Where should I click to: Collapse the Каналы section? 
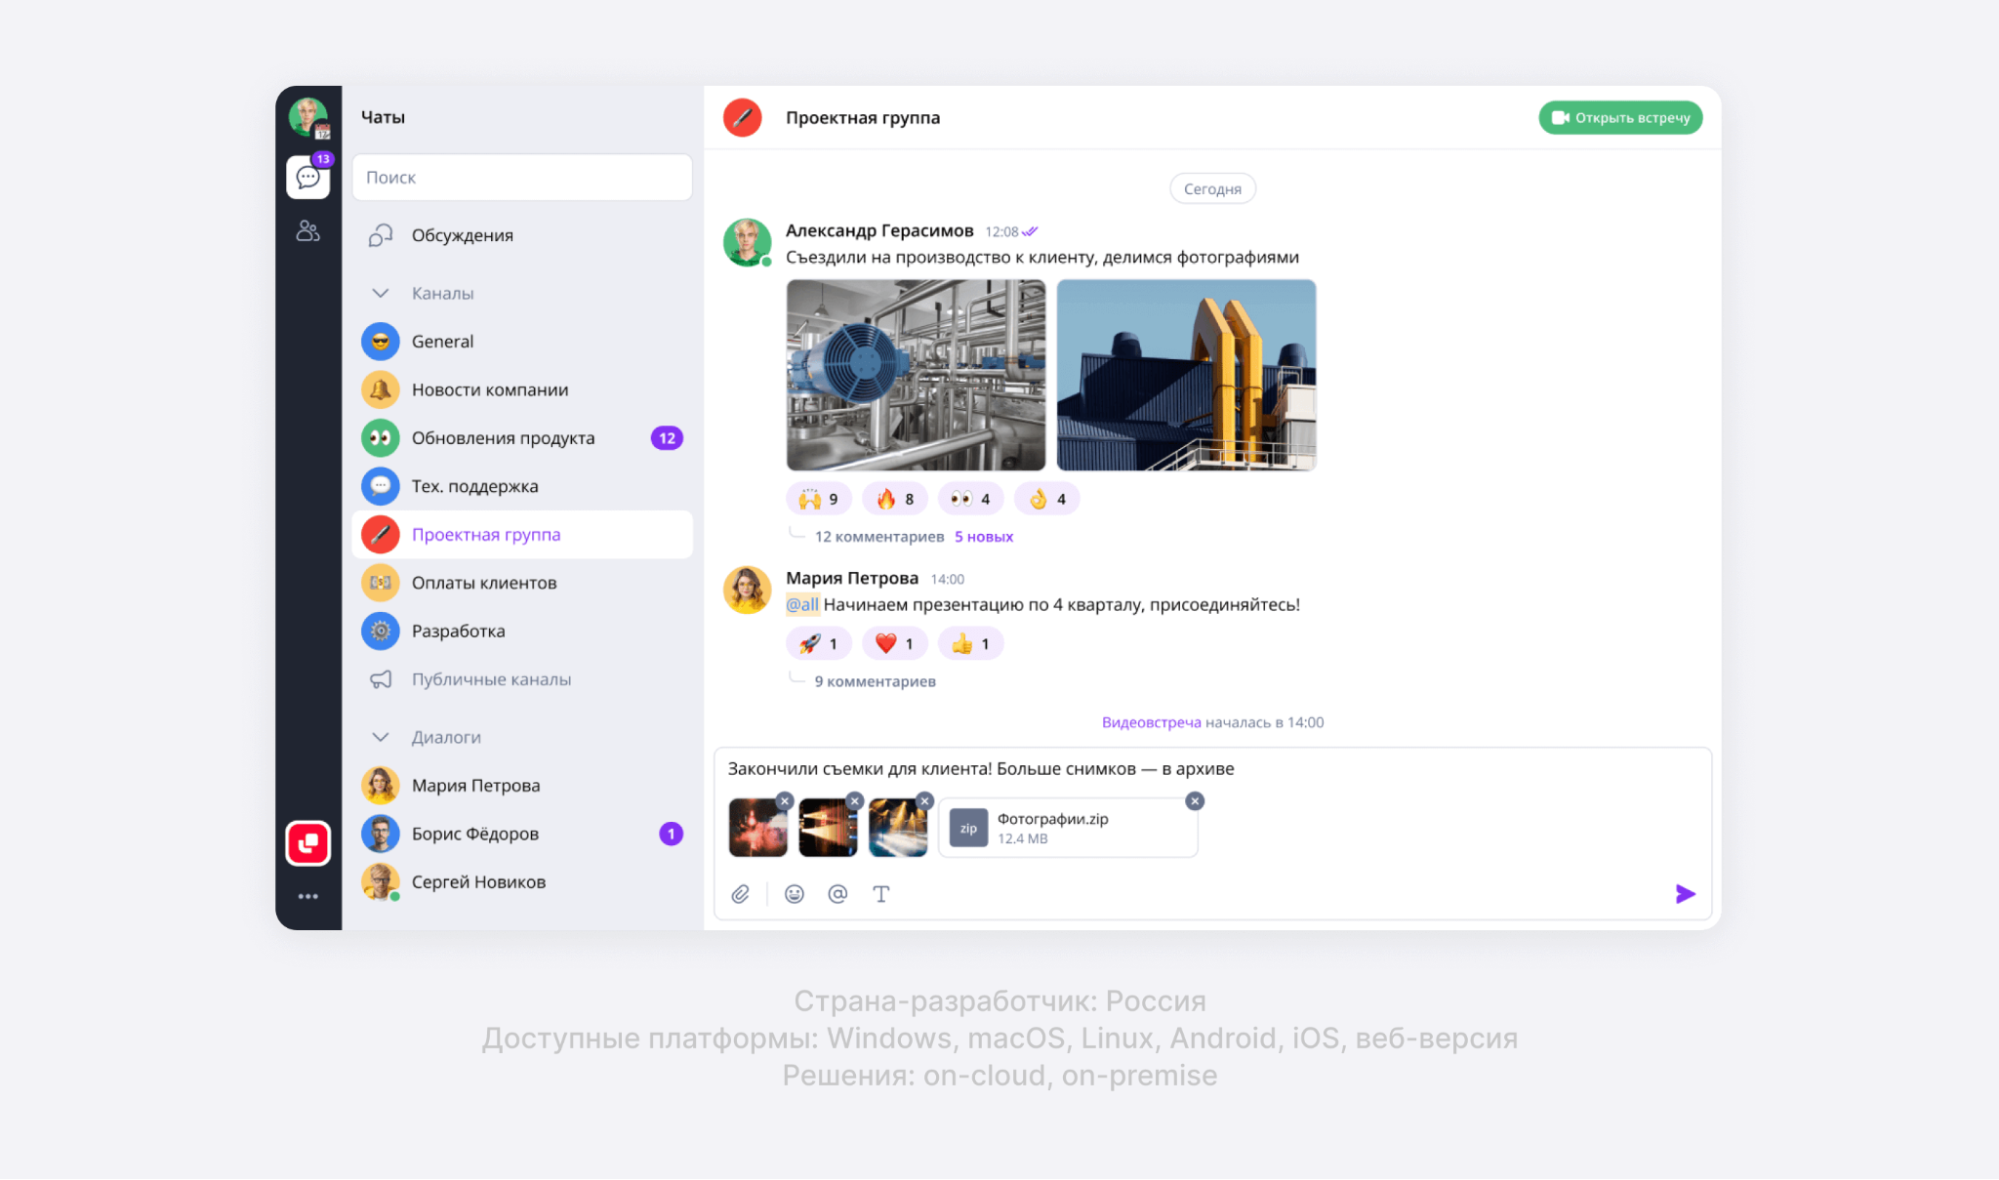pyautogui.click(x=380, y=293)
